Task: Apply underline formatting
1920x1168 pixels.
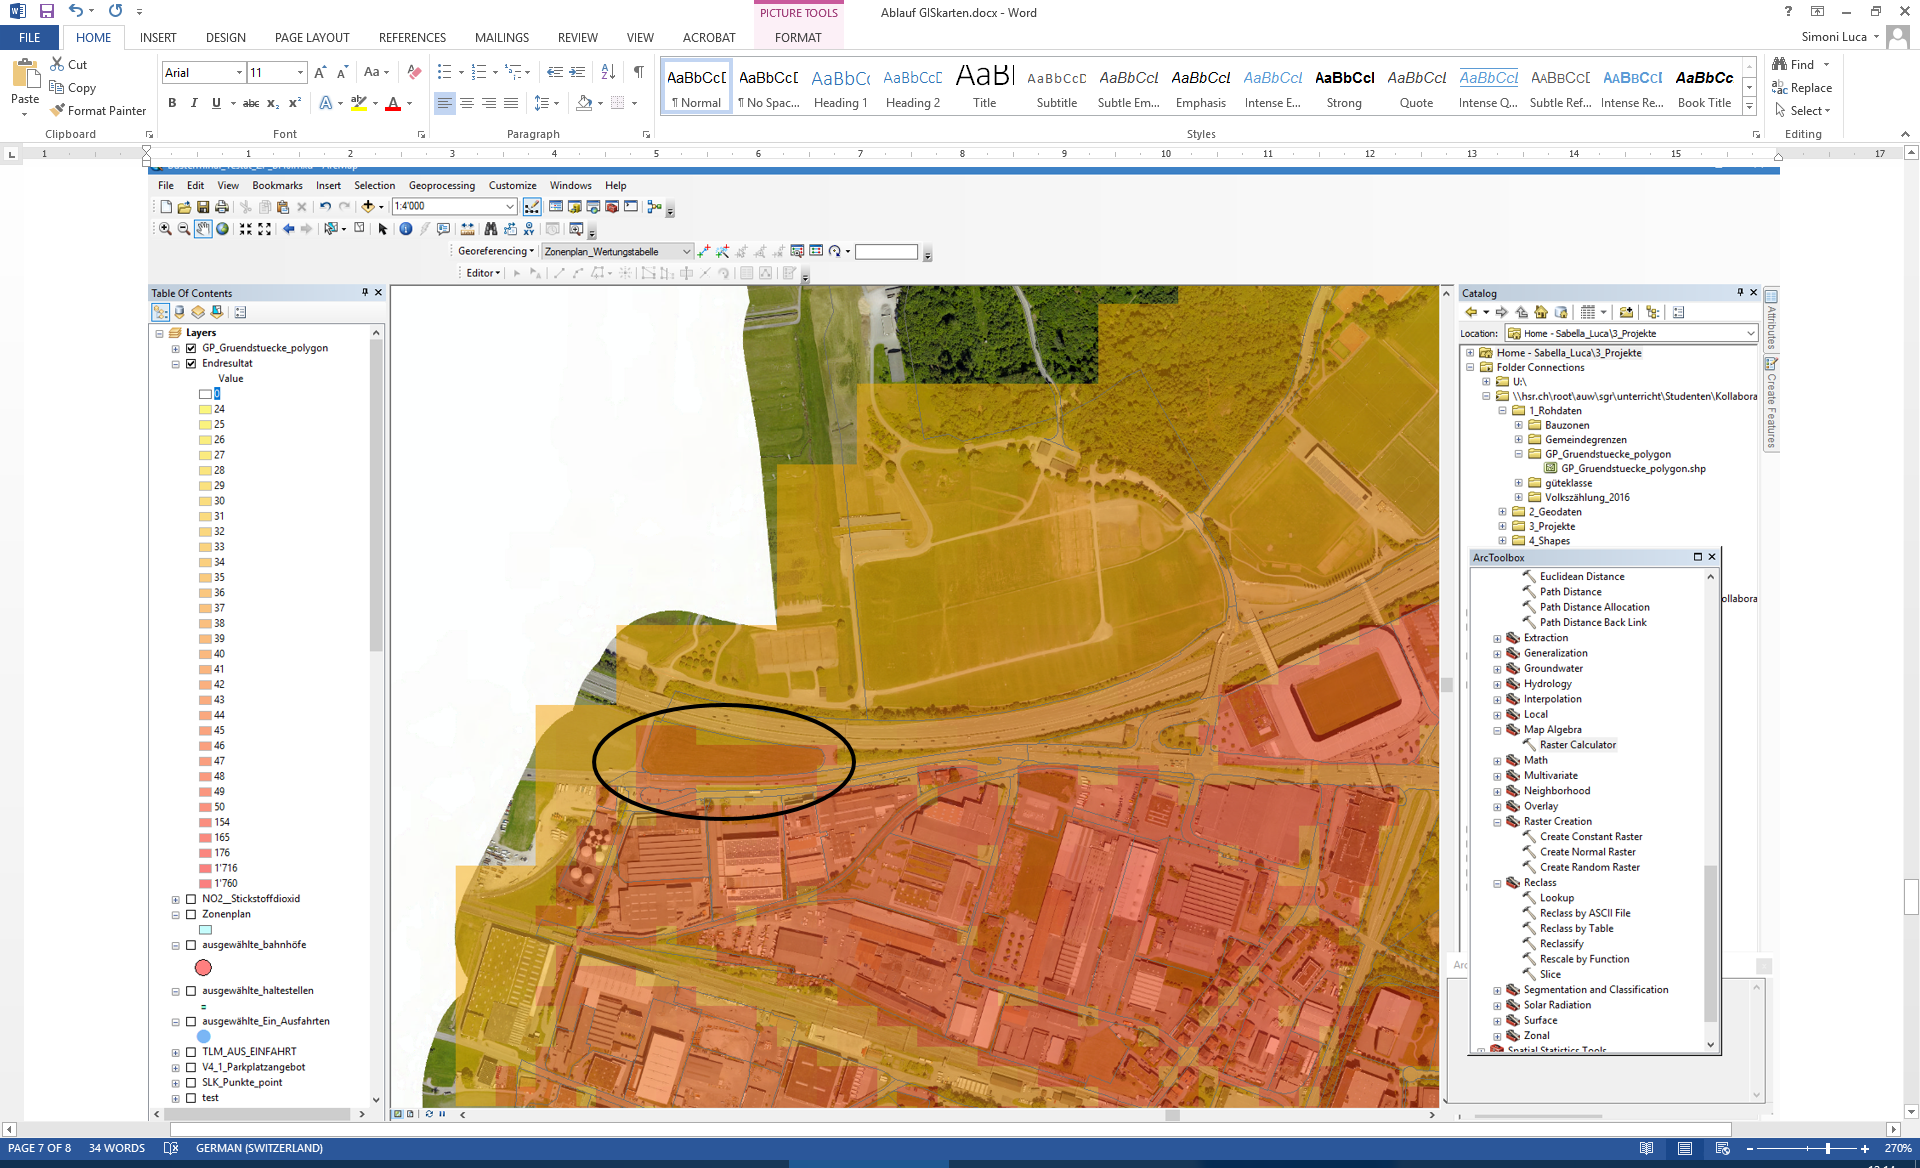Action: pos(216,103)
